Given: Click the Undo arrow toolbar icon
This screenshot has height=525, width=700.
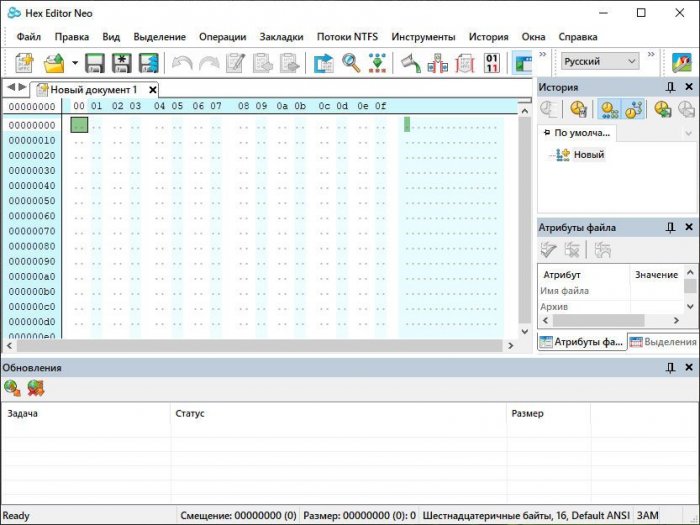Looking at the screenshot, I should (182, 63).
